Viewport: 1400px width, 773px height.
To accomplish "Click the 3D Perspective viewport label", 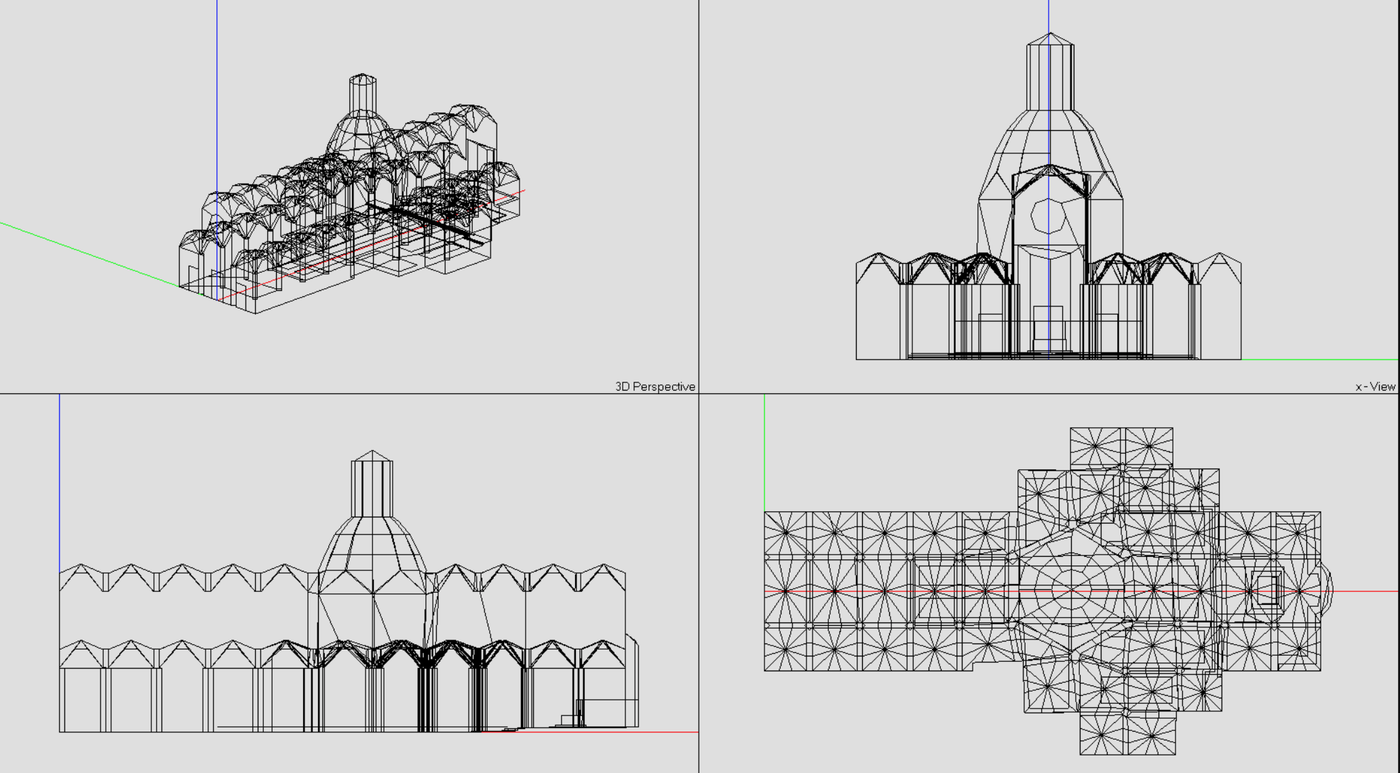I will 655,386.
